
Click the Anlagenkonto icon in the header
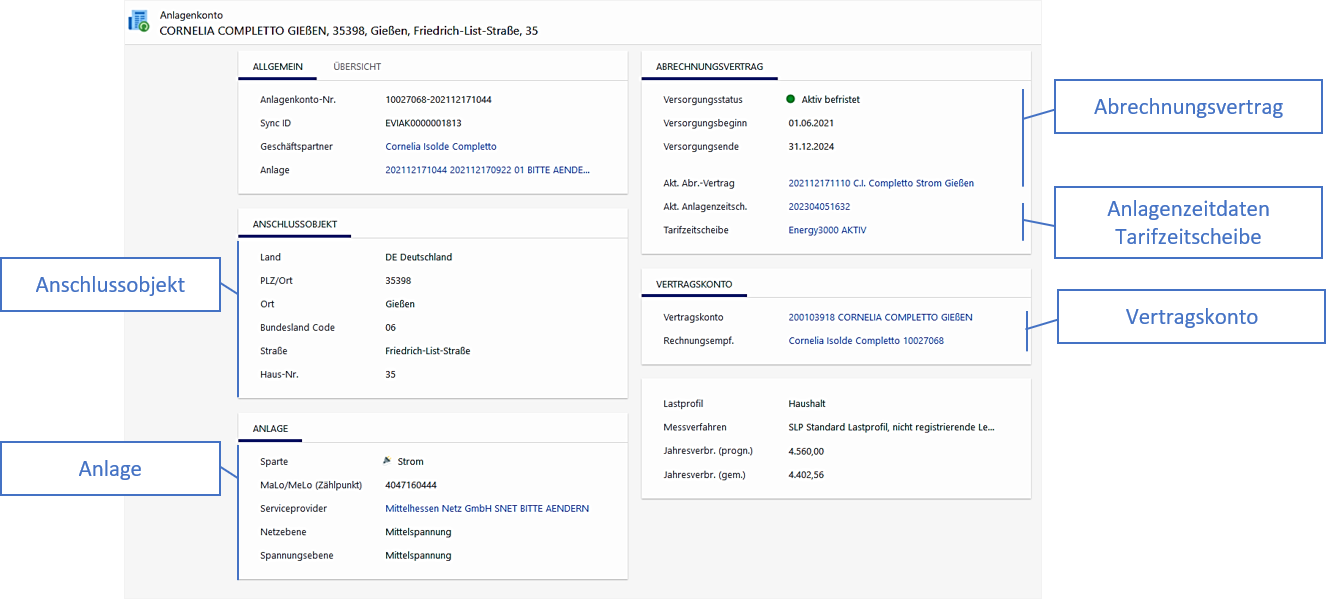click(139, 23)
